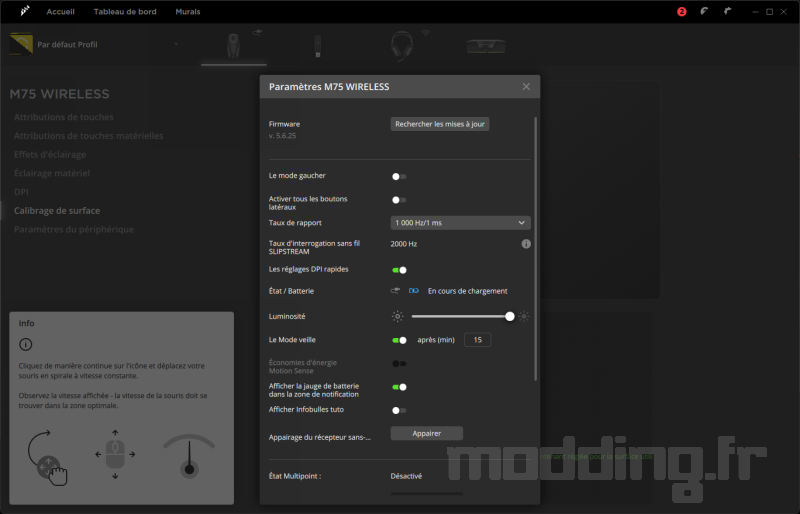The image size is (800, 514).
Task: Open the DPI section
Action: (x=21, y=192)
